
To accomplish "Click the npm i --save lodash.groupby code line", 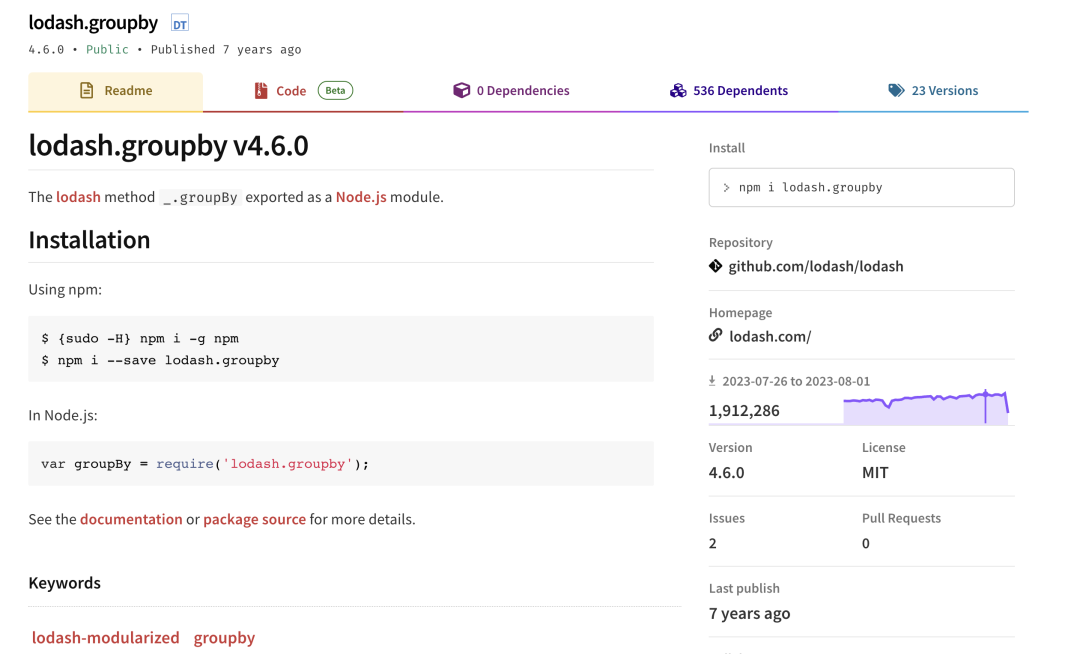I will coord(160,360).
